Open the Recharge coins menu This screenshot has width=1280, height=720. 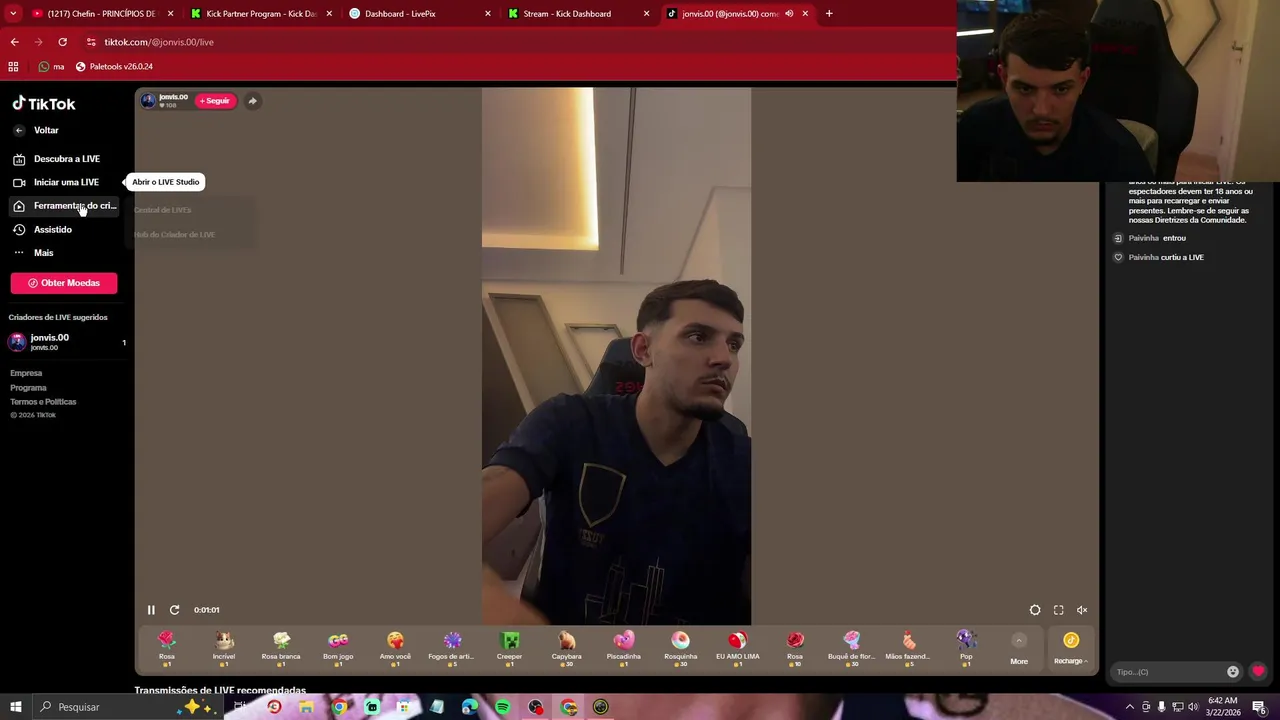coord(1071,649)
